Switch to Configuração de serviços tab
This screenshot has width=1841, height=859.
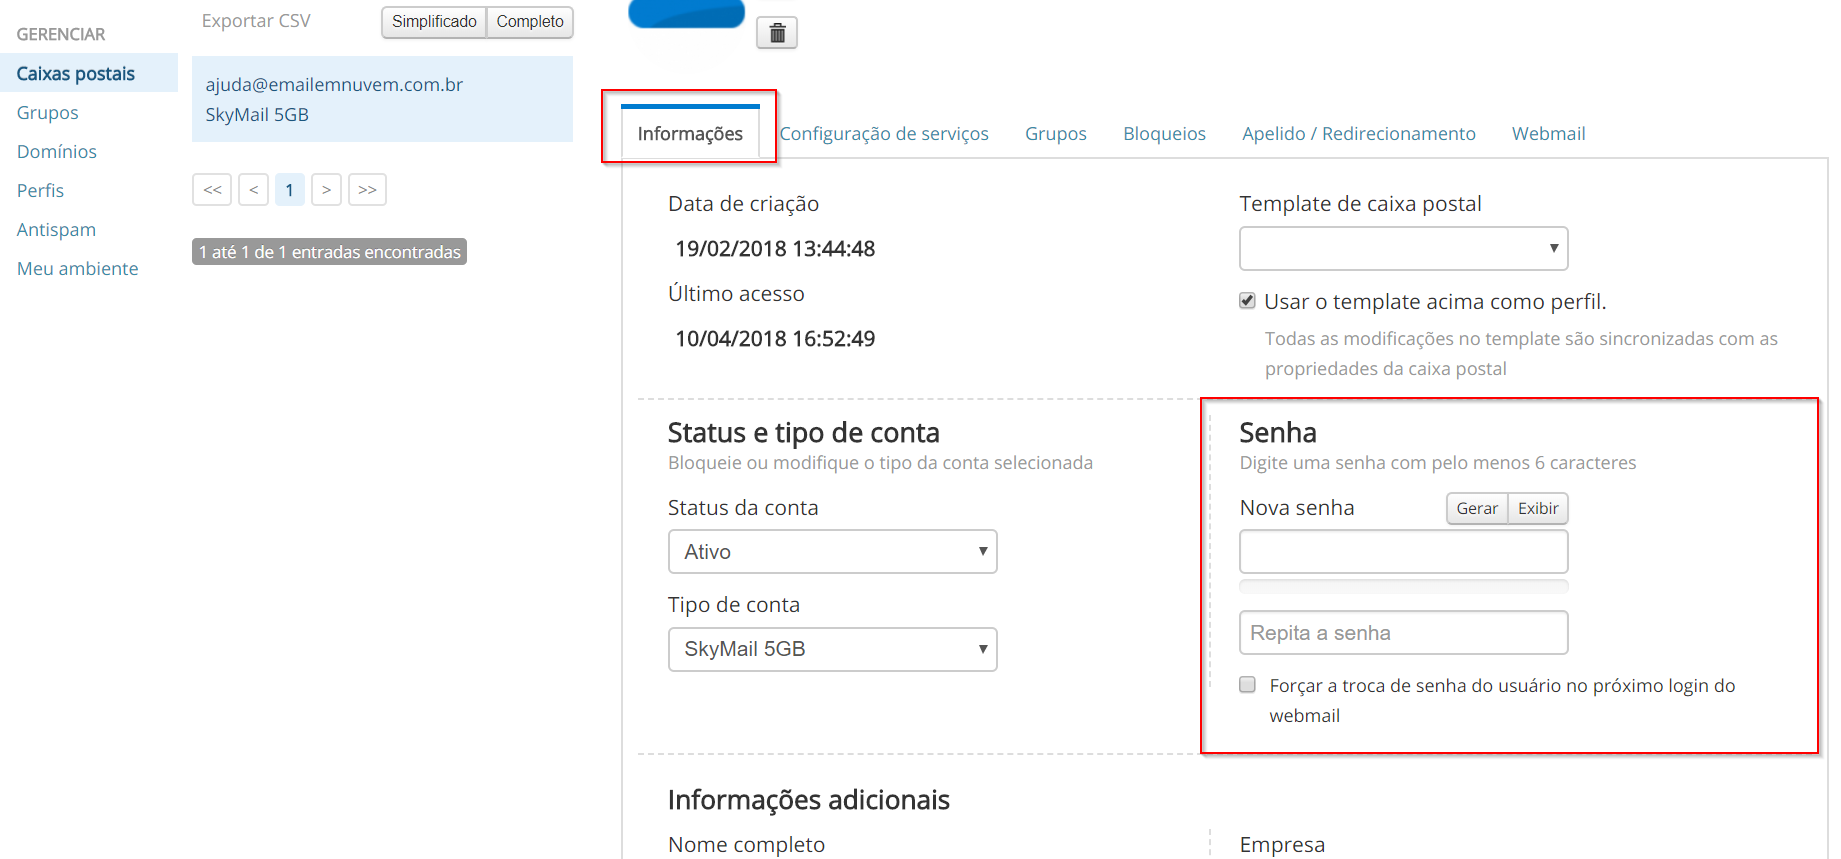pyautogui.click(x=884, y=134)
